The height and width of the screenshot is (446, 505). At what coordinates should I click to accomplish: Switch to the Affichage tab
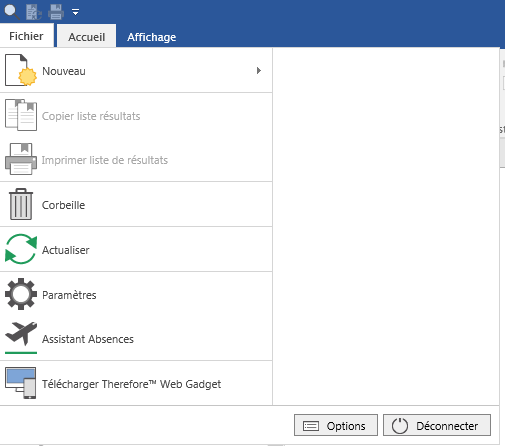[x=152, y=37]
